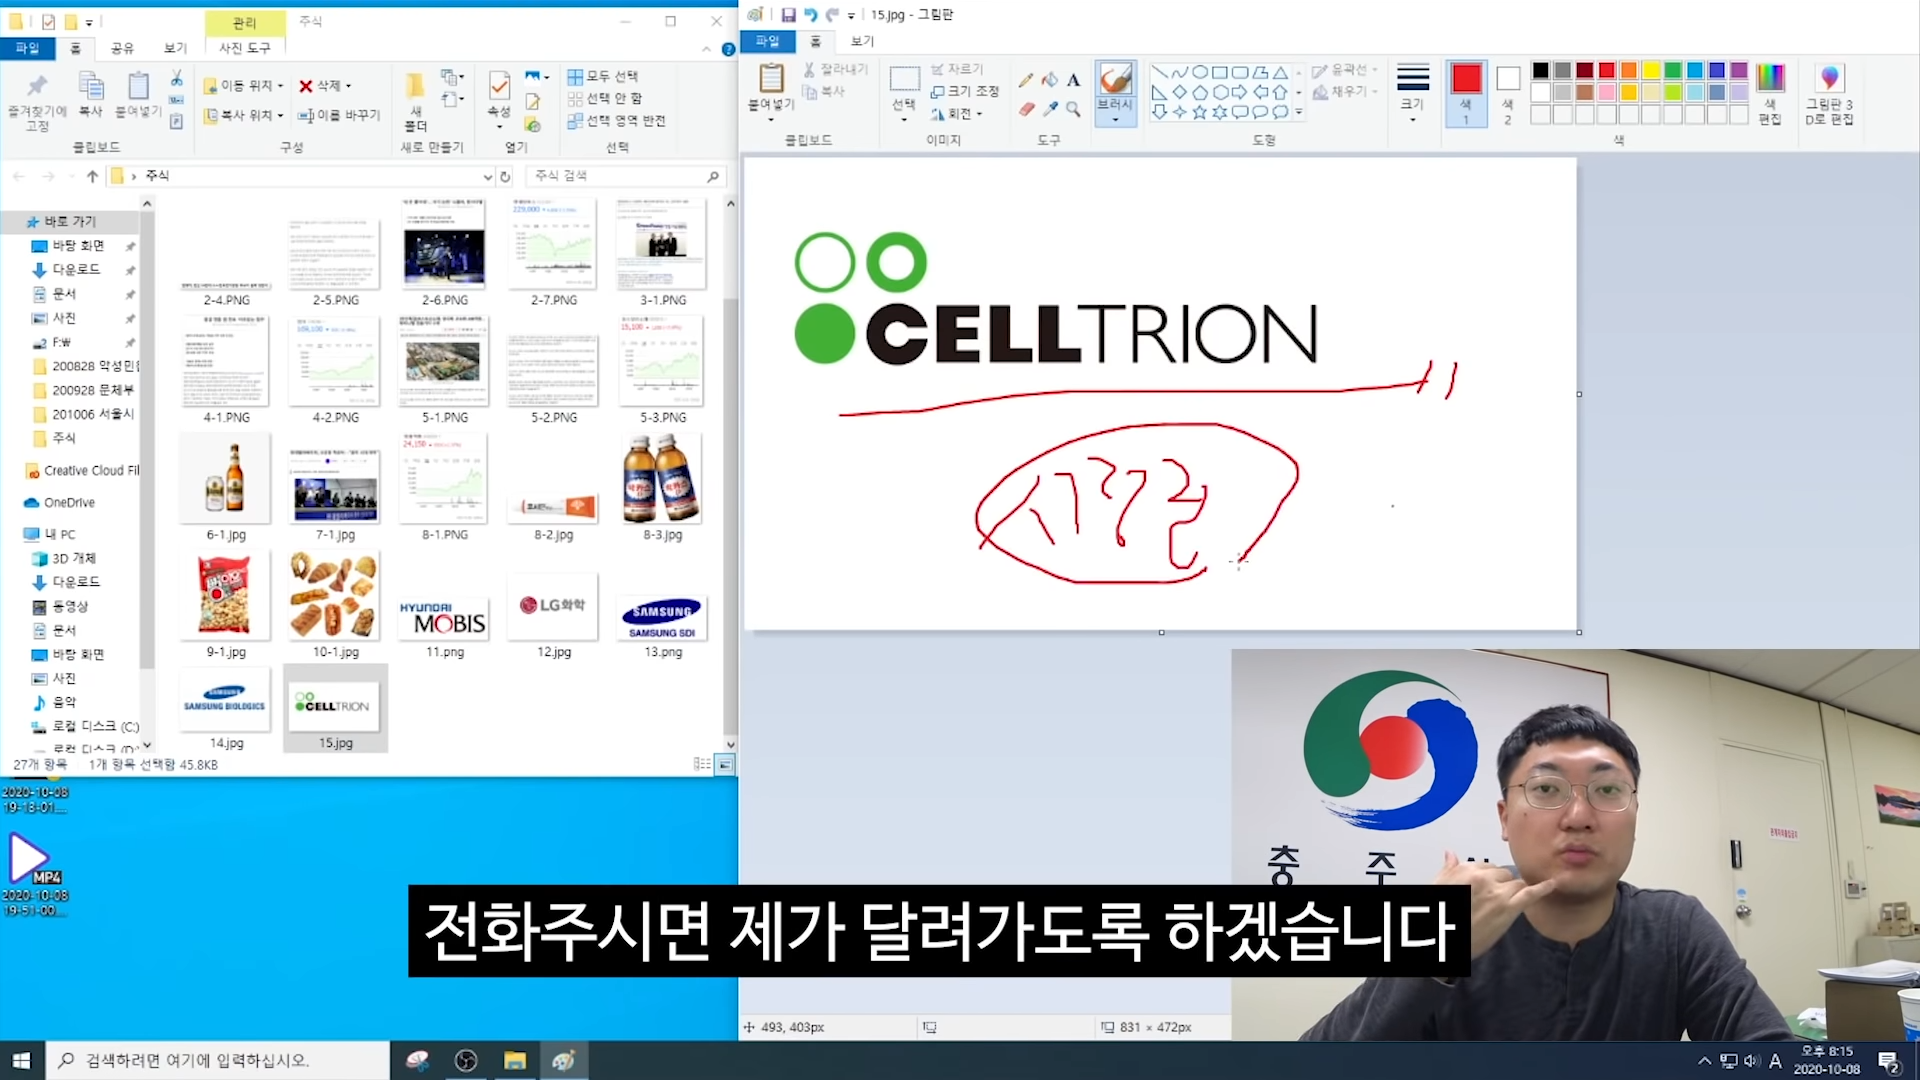Open the Copy to (복사 위치) dropdown
This screenshot has height=1080, width=1920.
[243, 115]
